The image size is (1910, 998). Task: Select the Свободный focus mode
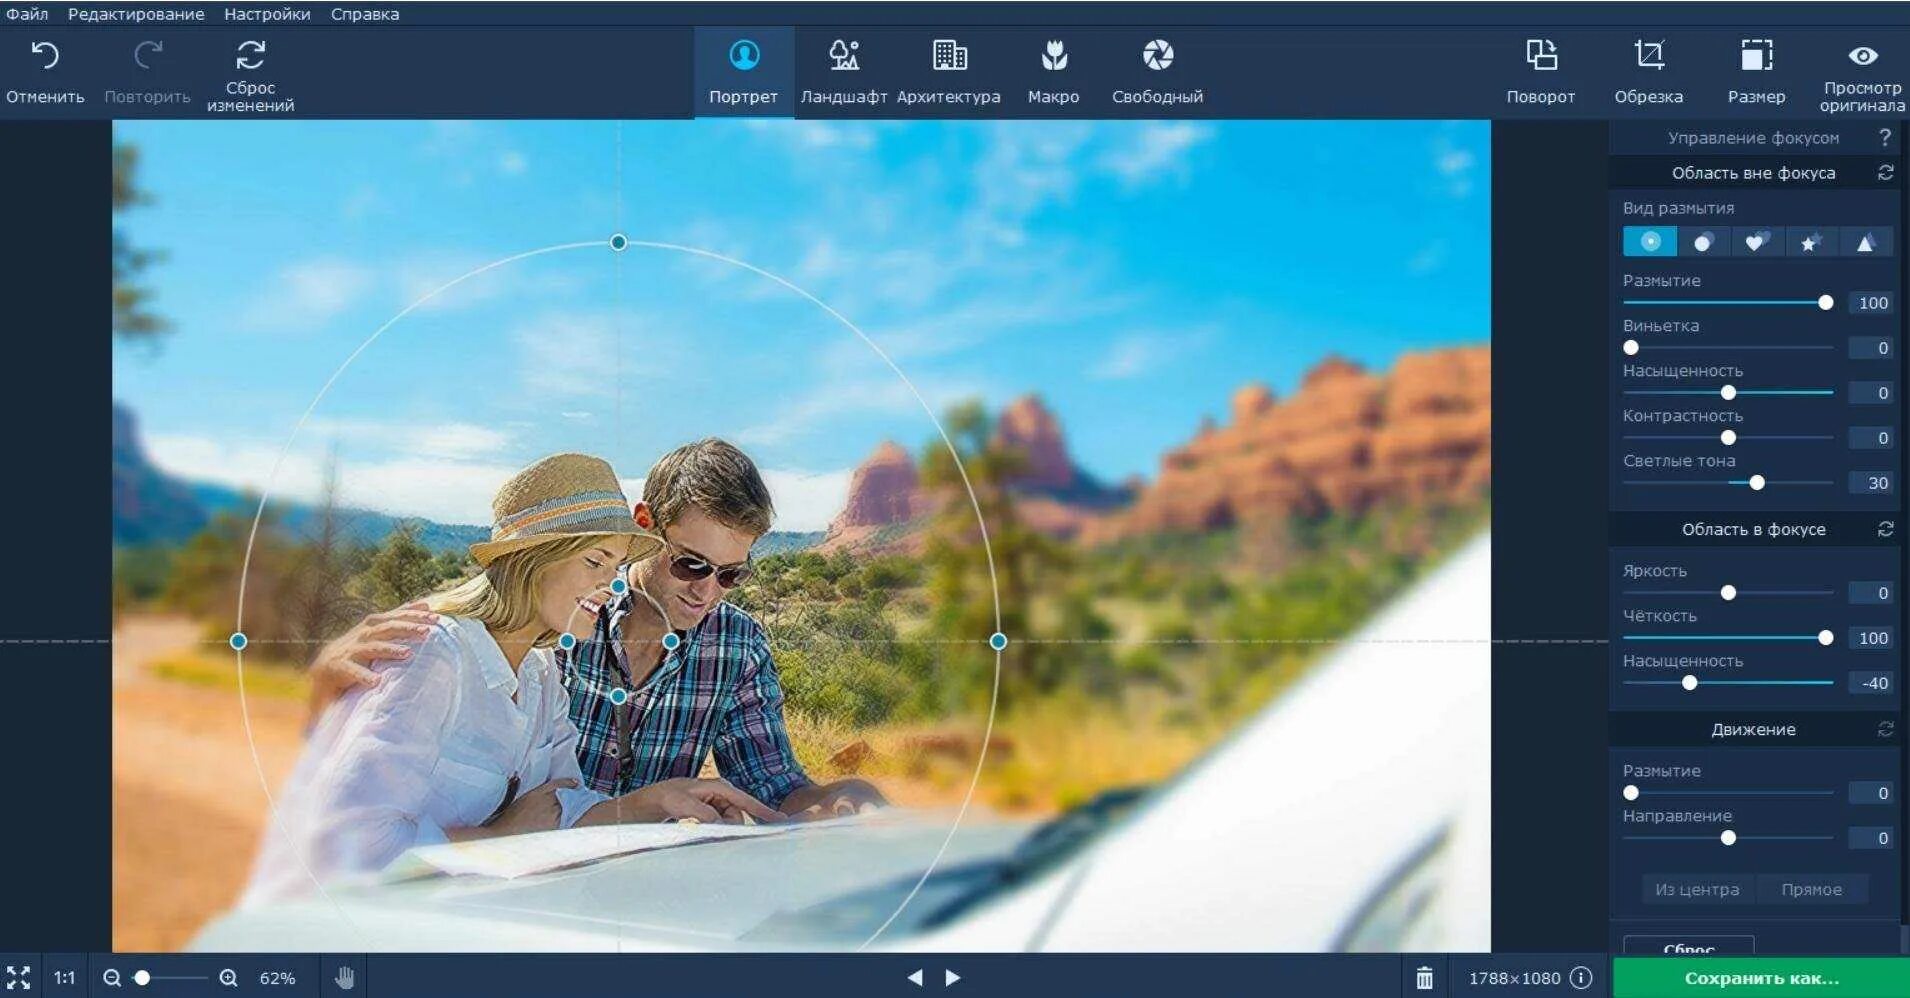[1157, 72]
